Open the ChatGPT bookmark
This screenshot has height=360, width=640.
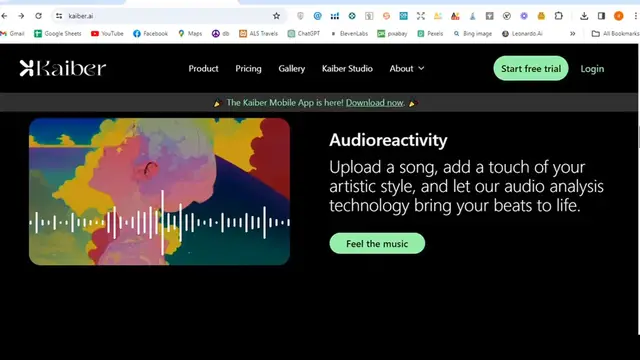[x=304, y=33]
